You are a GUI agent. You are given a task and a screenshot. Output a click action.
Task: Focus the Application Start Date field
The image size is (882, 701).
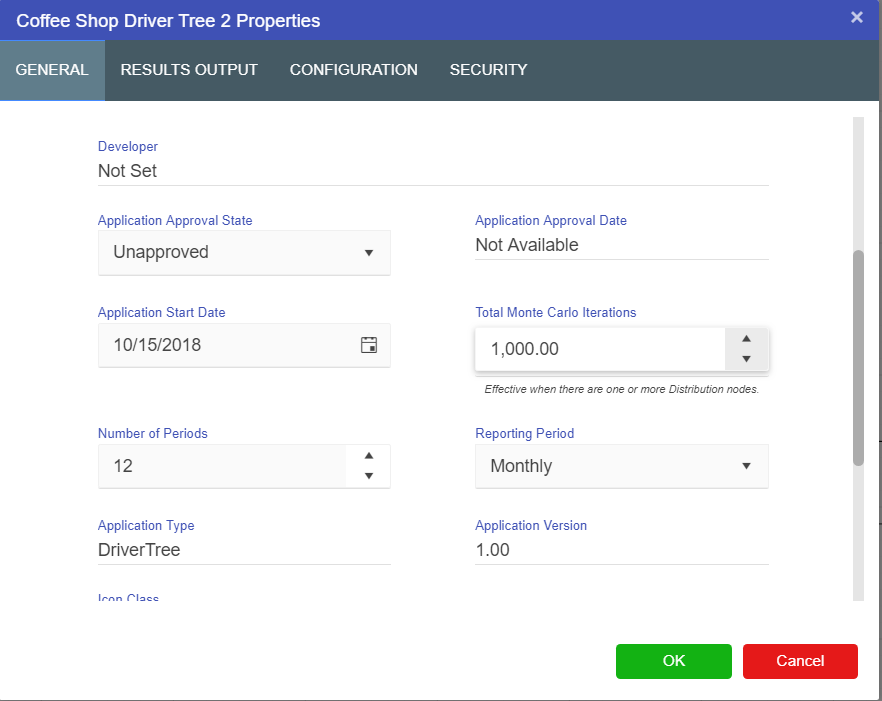point(225,345)
